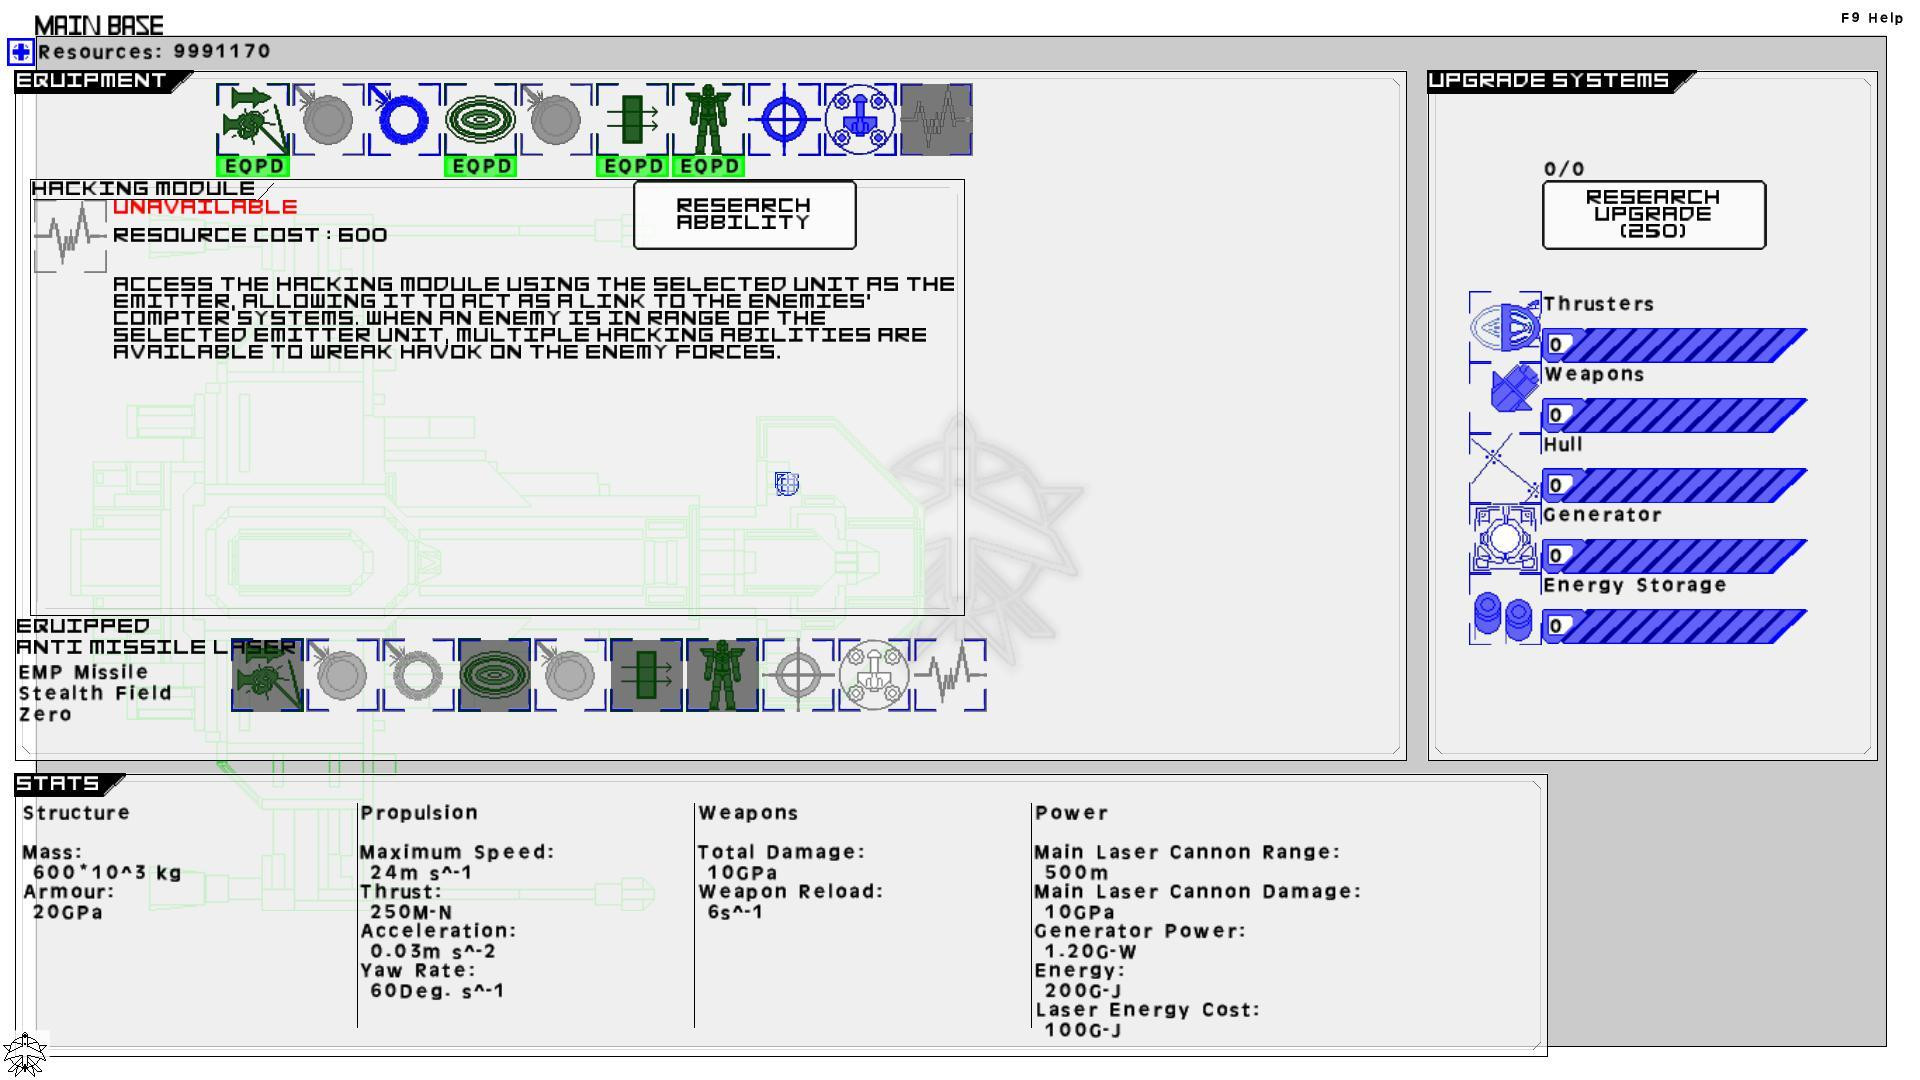Viewport: 1920px width, 1080px height.
Task: Click the Generator upgrade icon
Action: [1505, 538]
